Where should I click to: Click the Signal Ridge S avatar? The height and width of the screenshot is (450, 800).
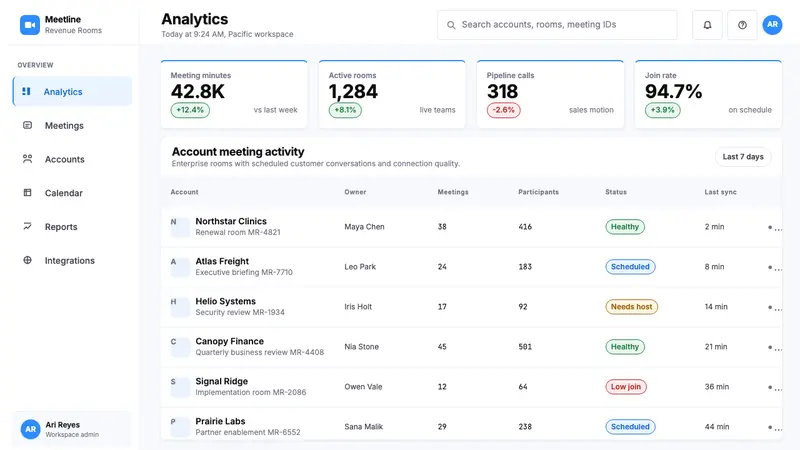point(180,387)
